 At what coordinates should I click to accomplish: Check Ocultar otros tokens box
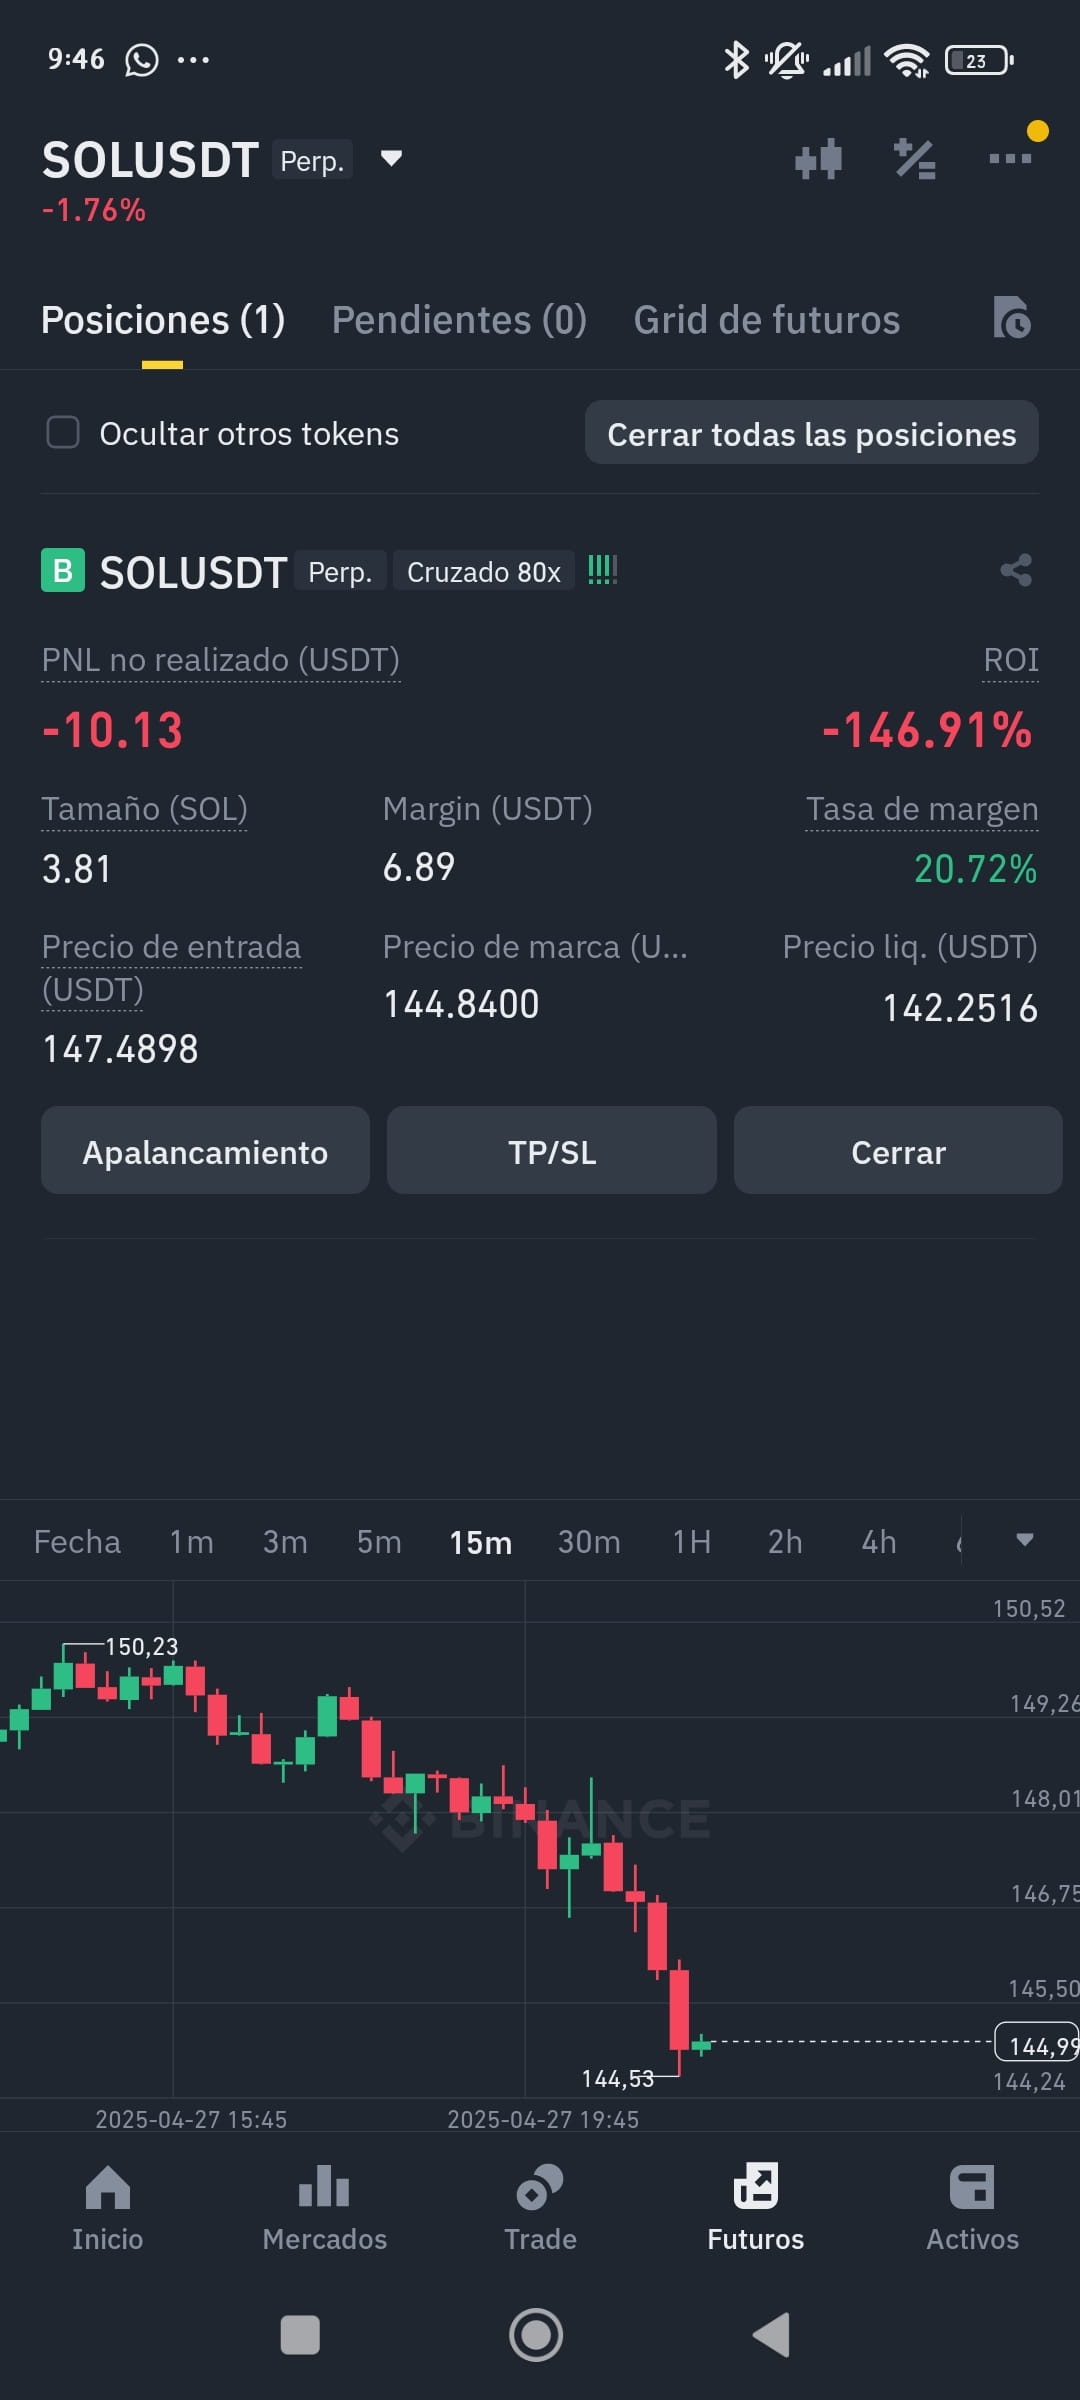click(x=63, y=433)
